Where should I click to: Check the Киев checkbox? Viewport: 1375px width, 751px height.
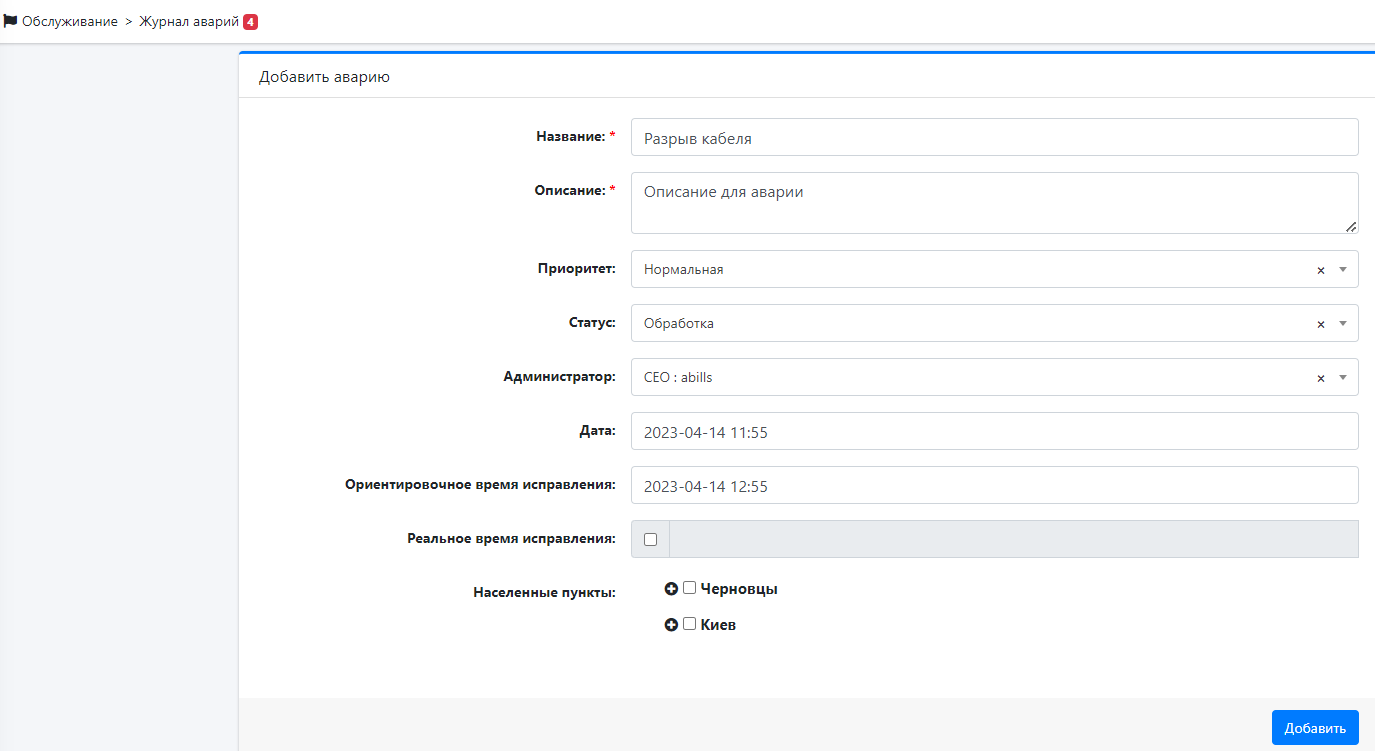(689, 624)
